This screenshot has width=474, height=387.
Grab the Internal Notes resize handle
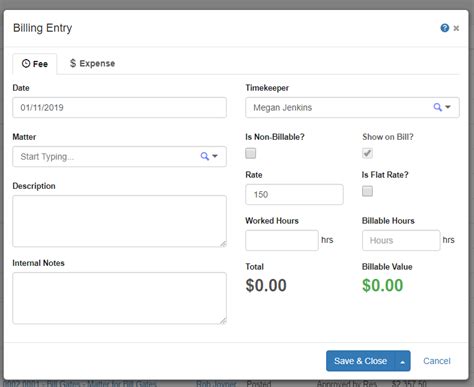coord(223,321)
